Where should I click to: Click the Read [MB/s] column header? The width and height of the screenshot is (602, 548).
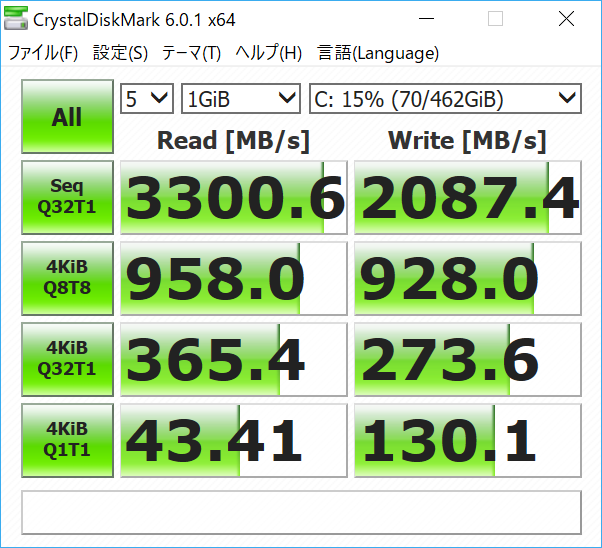[233, 141]
